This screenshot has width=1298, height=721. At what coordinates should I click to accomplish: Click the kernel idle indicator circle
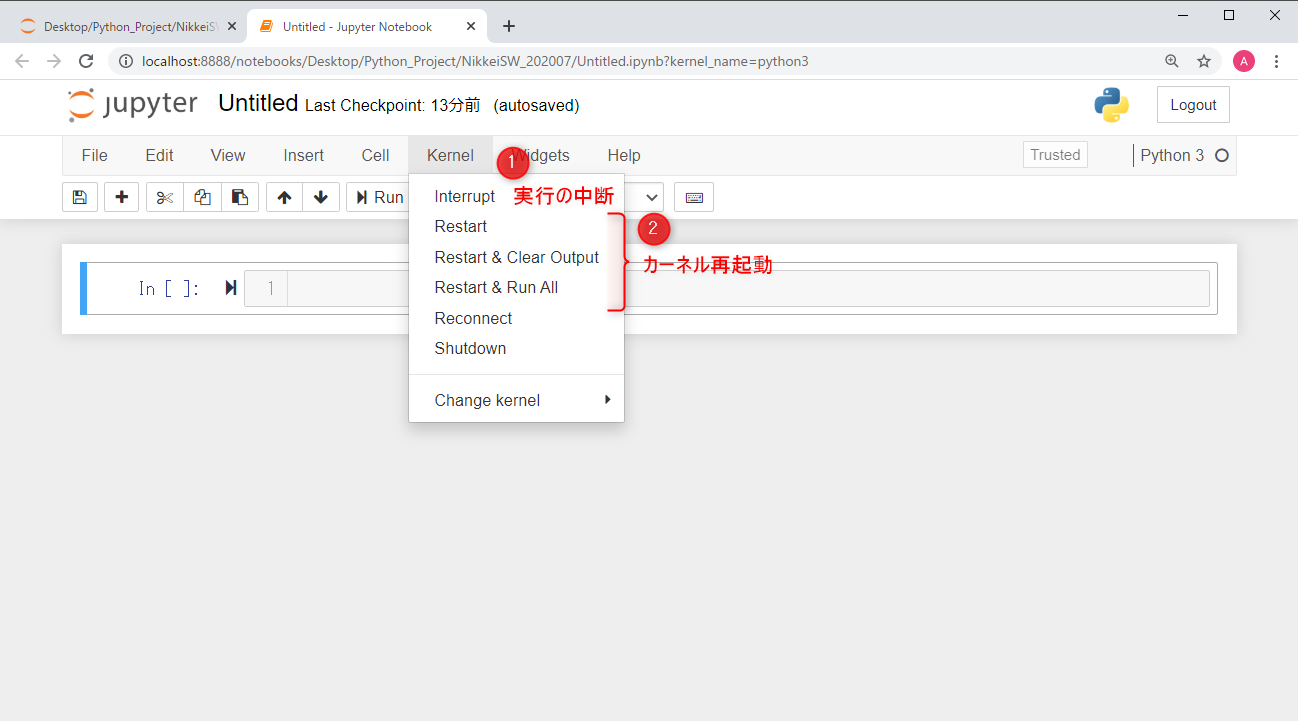[1221, 155]
